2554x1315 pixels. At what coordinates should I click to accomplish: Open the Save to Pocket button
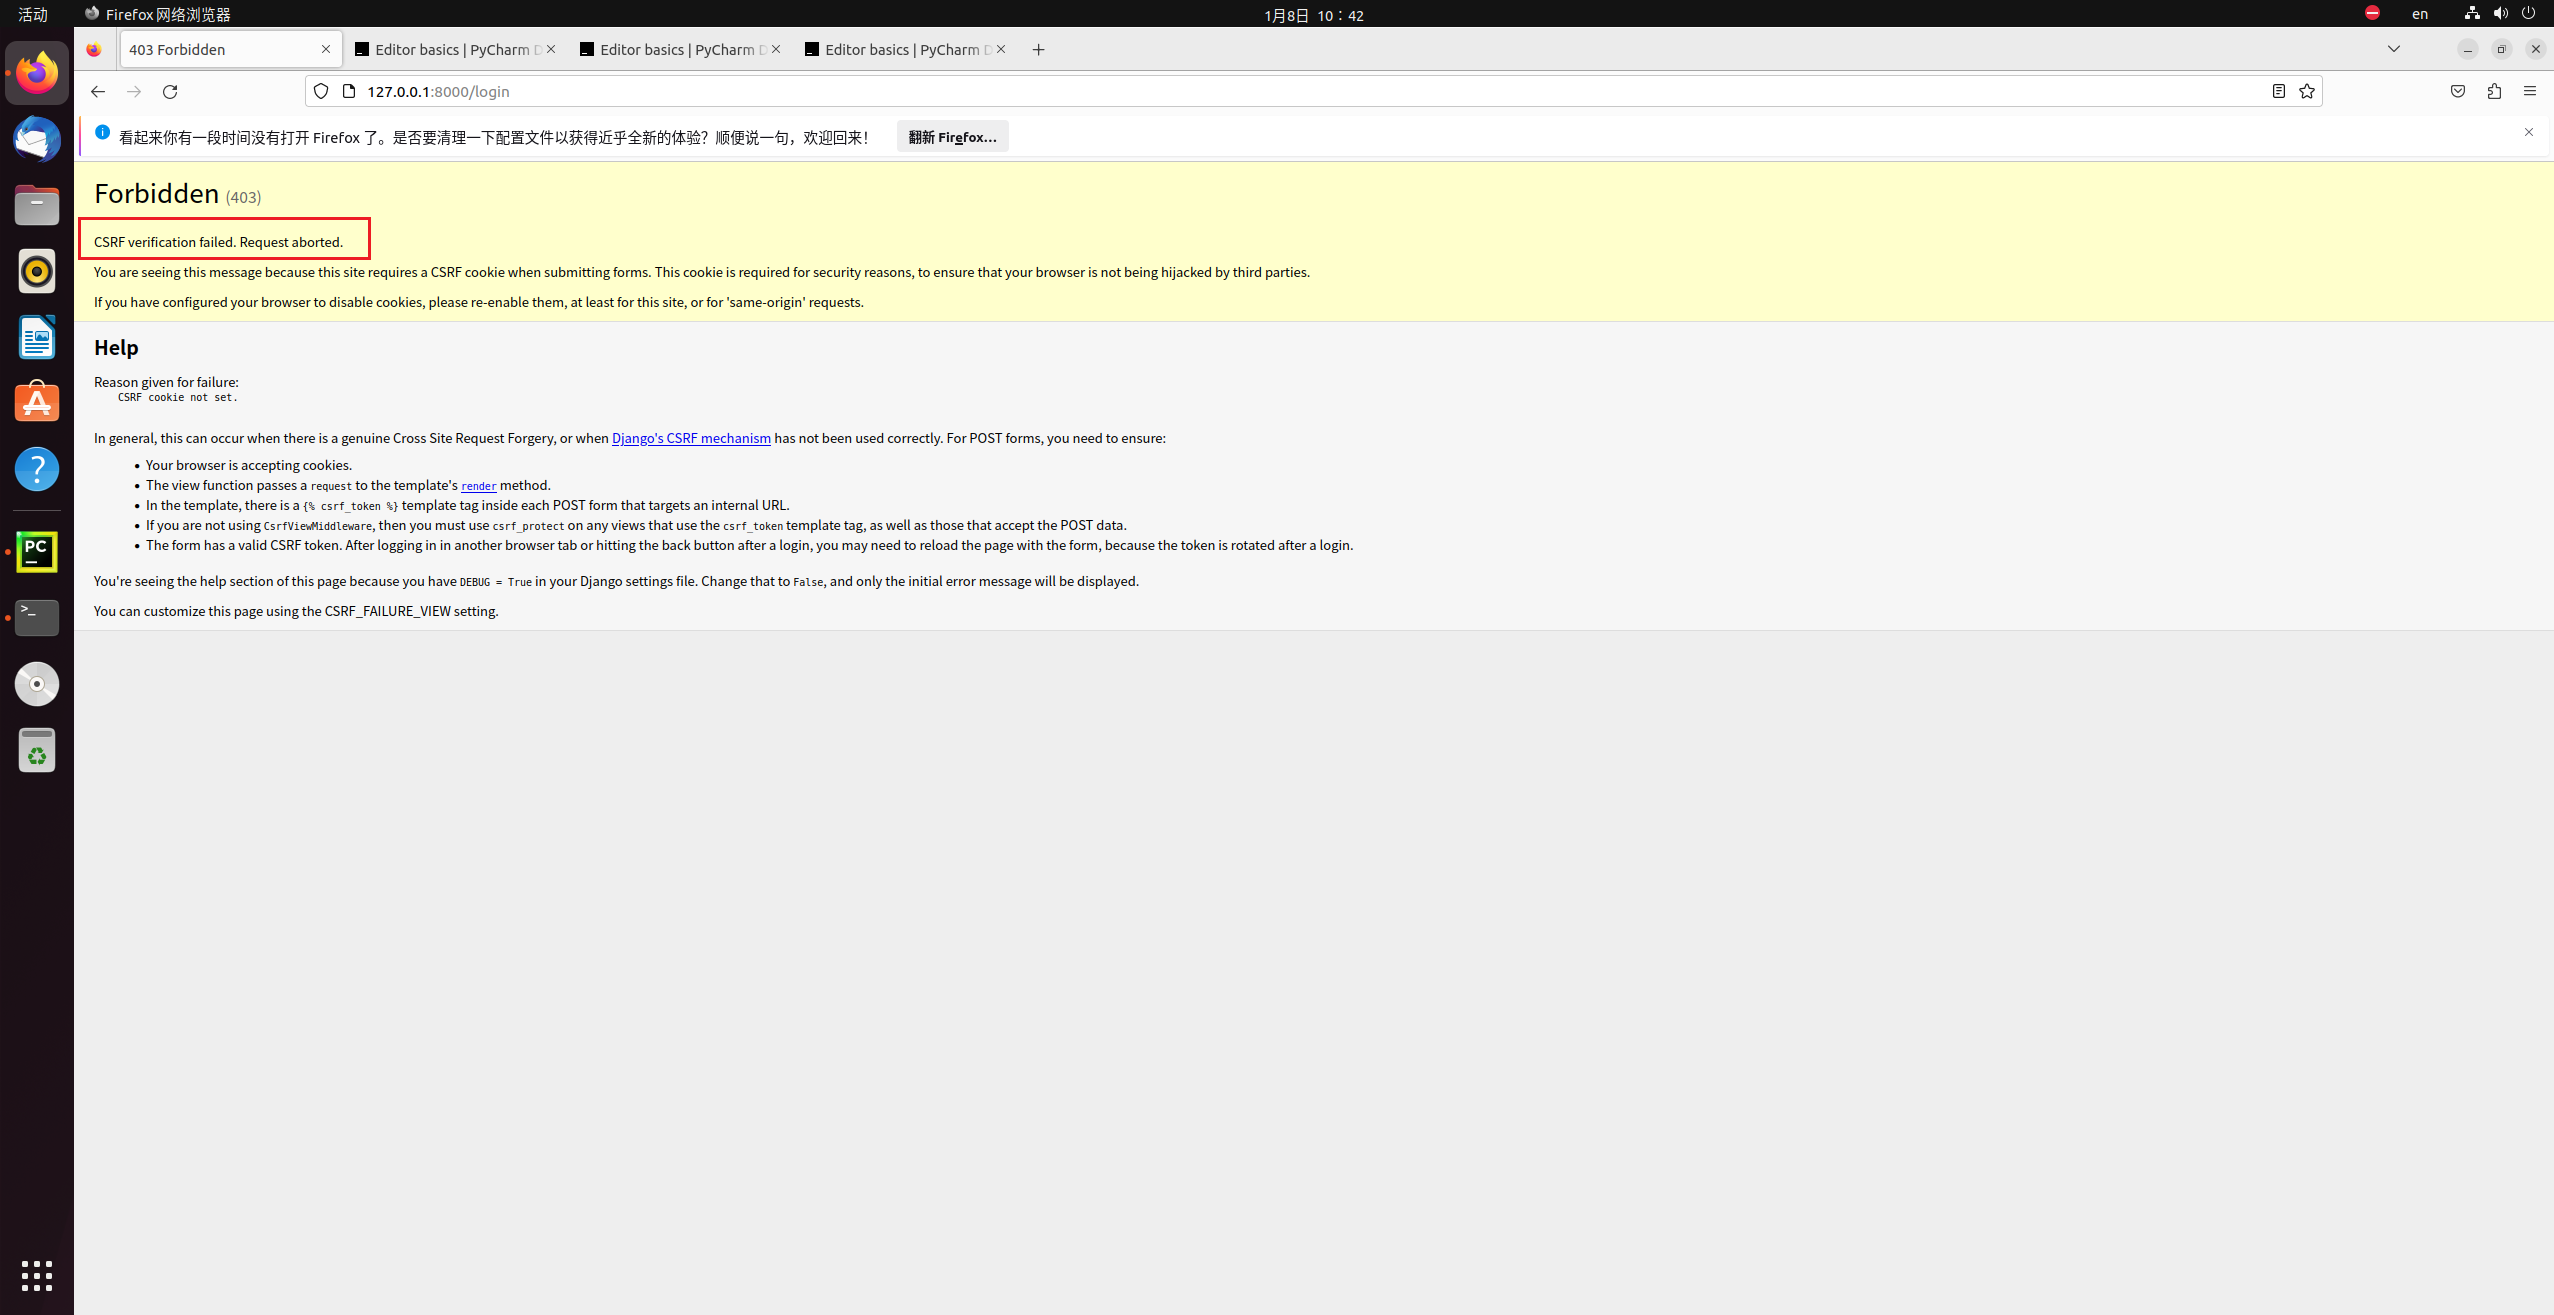tap(2457, 91)
